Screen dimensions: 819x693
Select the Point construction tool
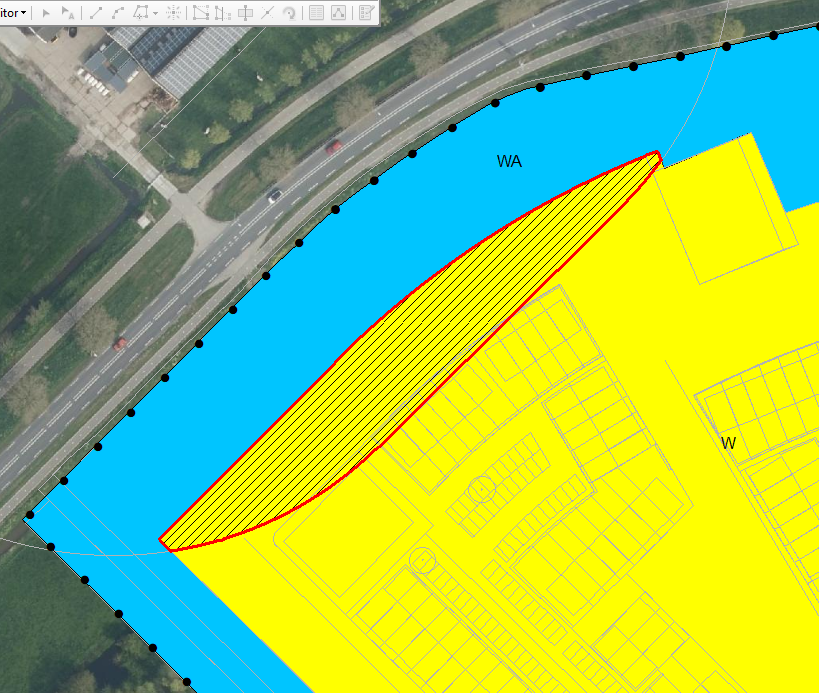[x=173, y=13]
